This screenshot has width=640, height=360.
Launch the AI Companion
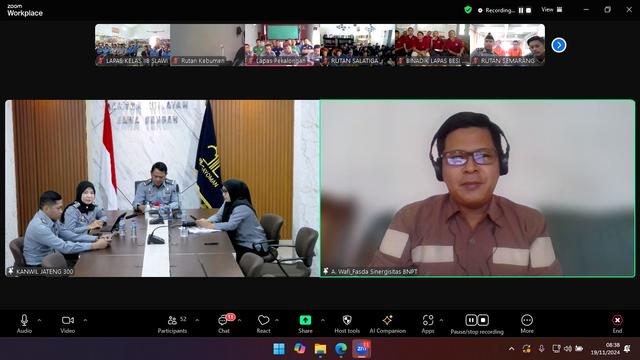[387, 324]
